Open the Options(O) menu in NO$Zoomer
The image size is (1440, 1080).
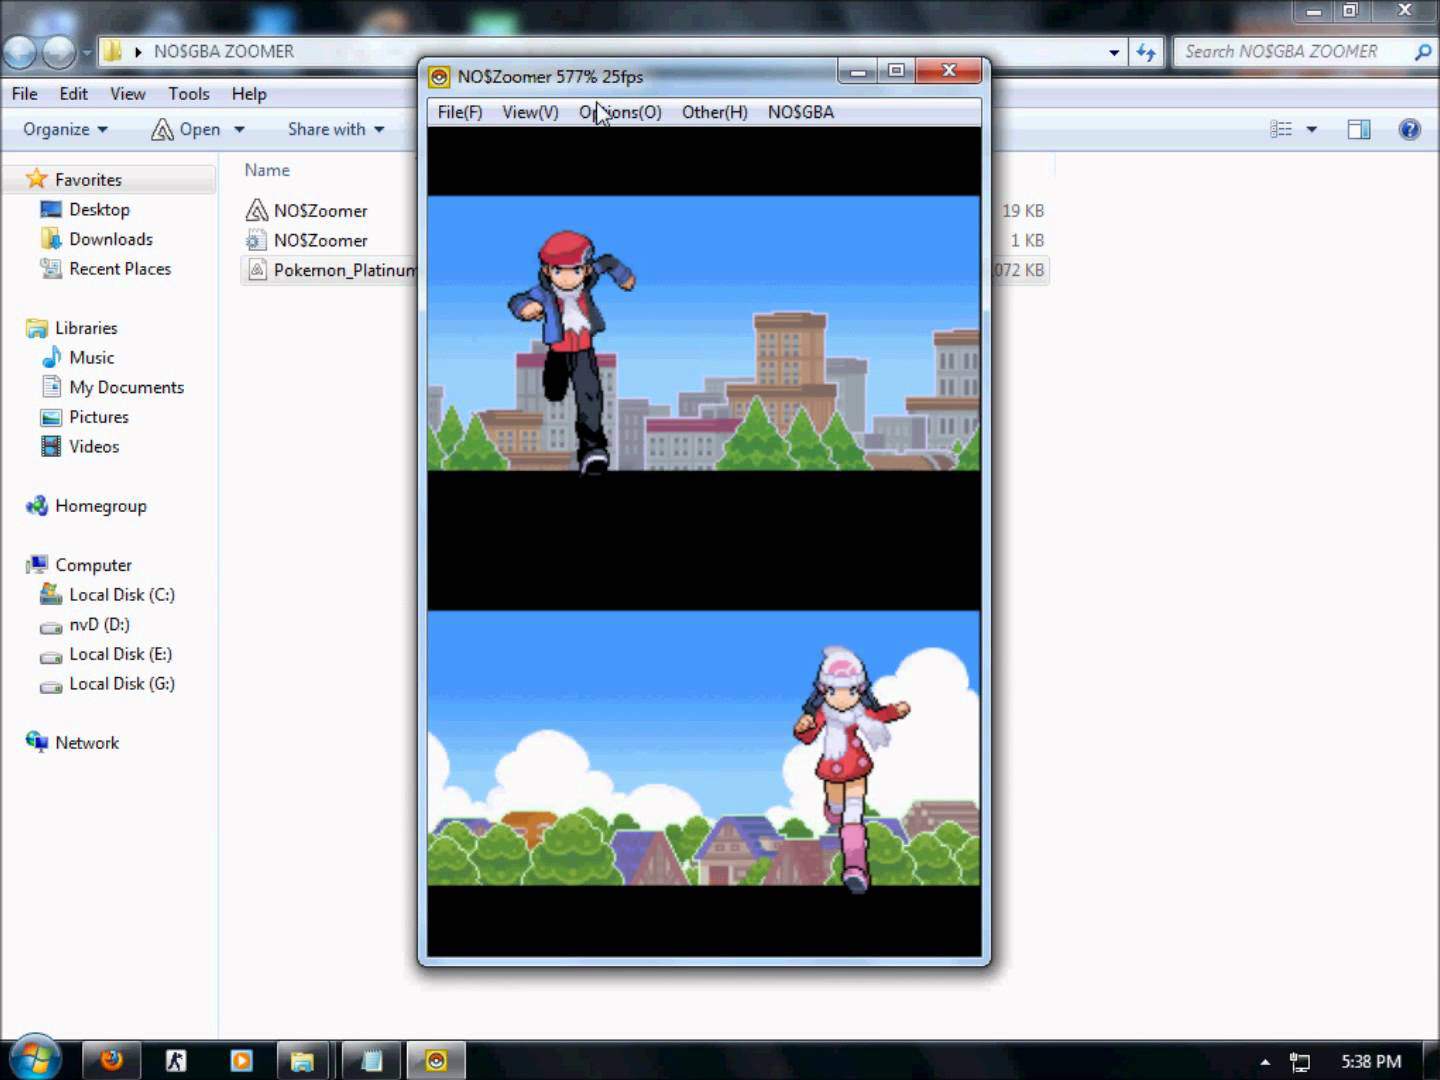point(620,112)
